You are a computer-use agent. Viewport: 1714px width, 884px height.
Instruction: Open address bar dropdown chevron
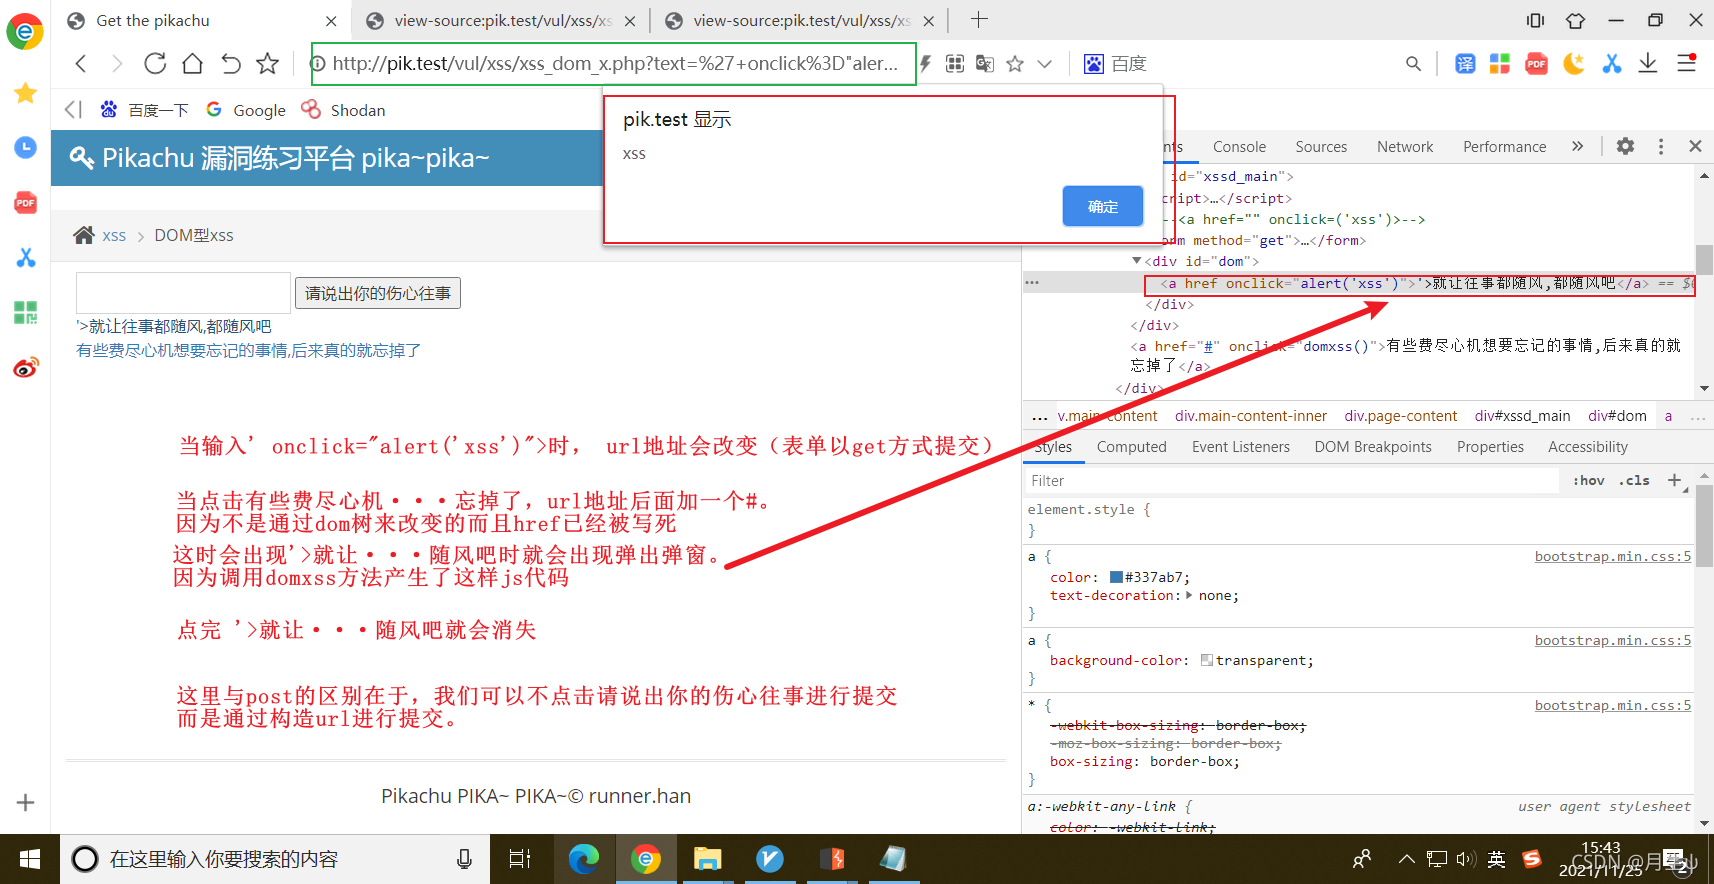pyautogui.click(x=1045, y=64)
